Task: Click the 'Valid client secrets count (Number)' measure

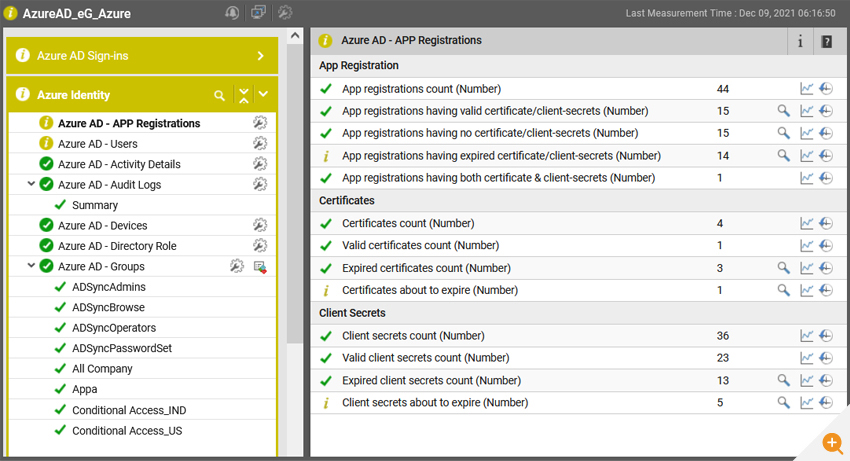Action: [x=426, y=358]
